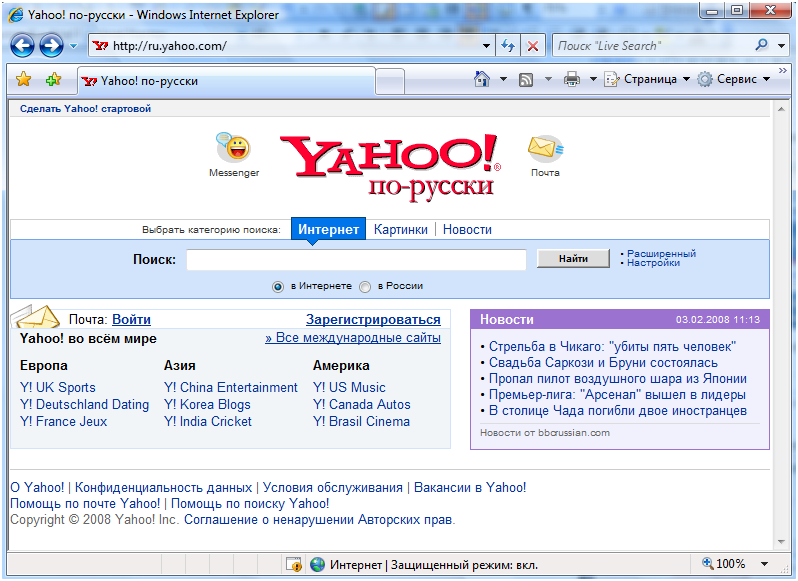Click the RSS feeds icon
Image resolution: width=798 pixels, height=581 pixels.
pyautogui.click(x=526, y=79)
